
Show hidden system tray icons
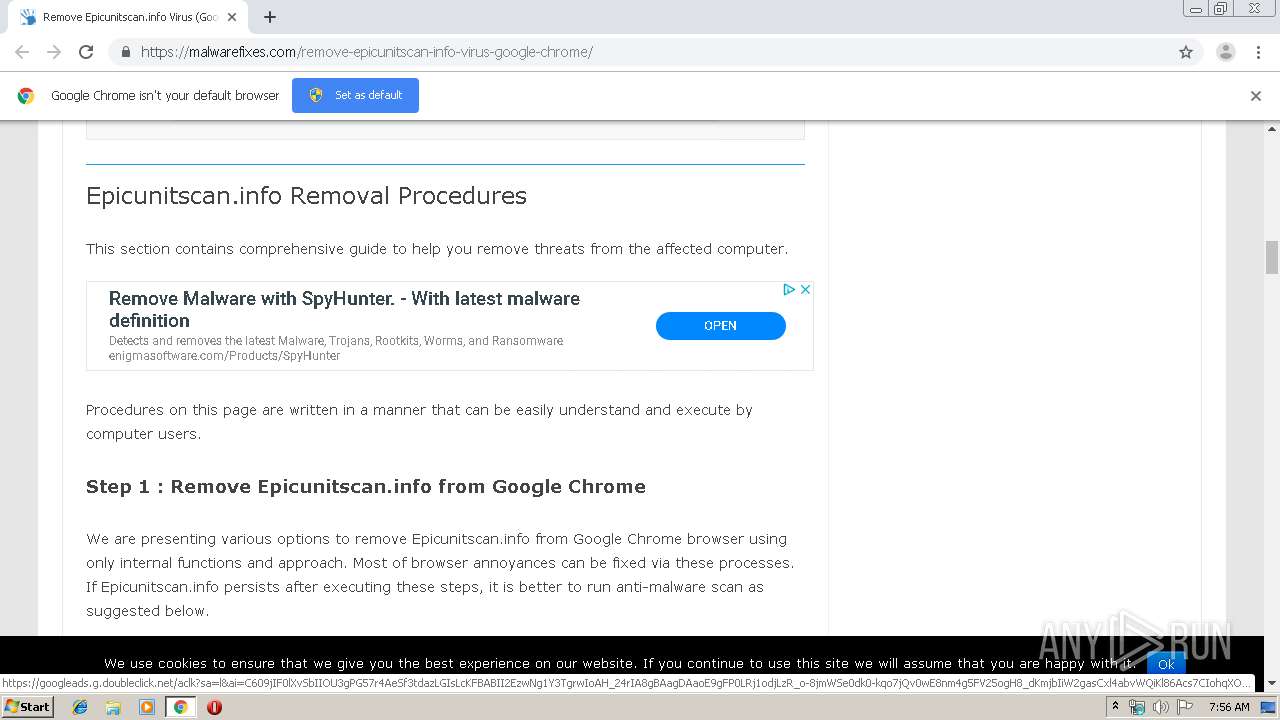click(x=1115, y=707)
